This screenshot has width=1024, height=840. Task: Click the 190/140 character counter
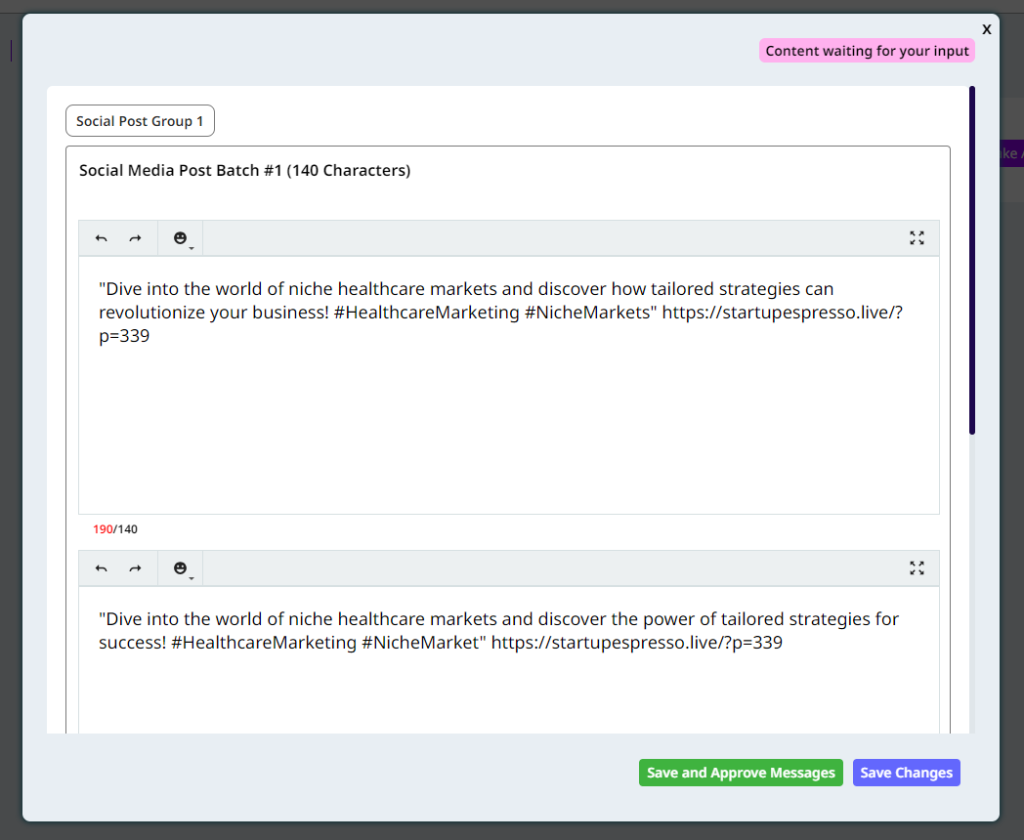tap(115, 529)
